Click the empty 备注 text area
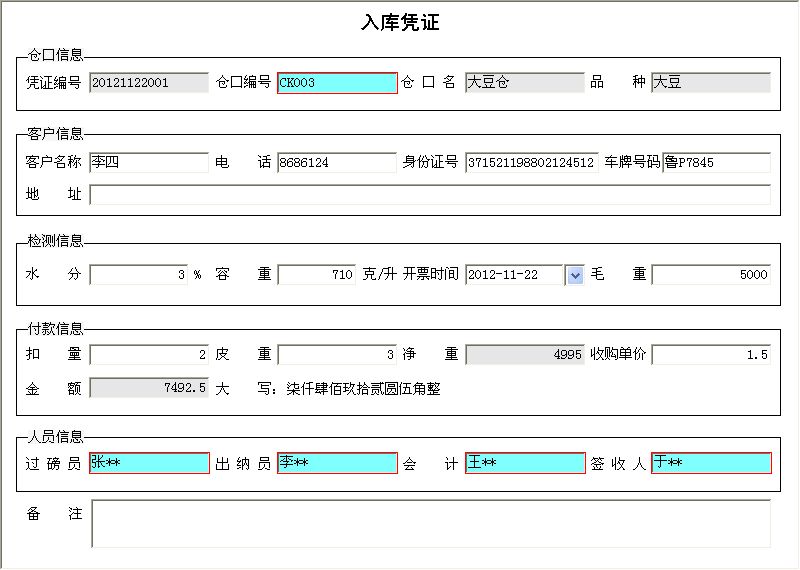The height and width of the screenshot is (570, 800). 430,524
